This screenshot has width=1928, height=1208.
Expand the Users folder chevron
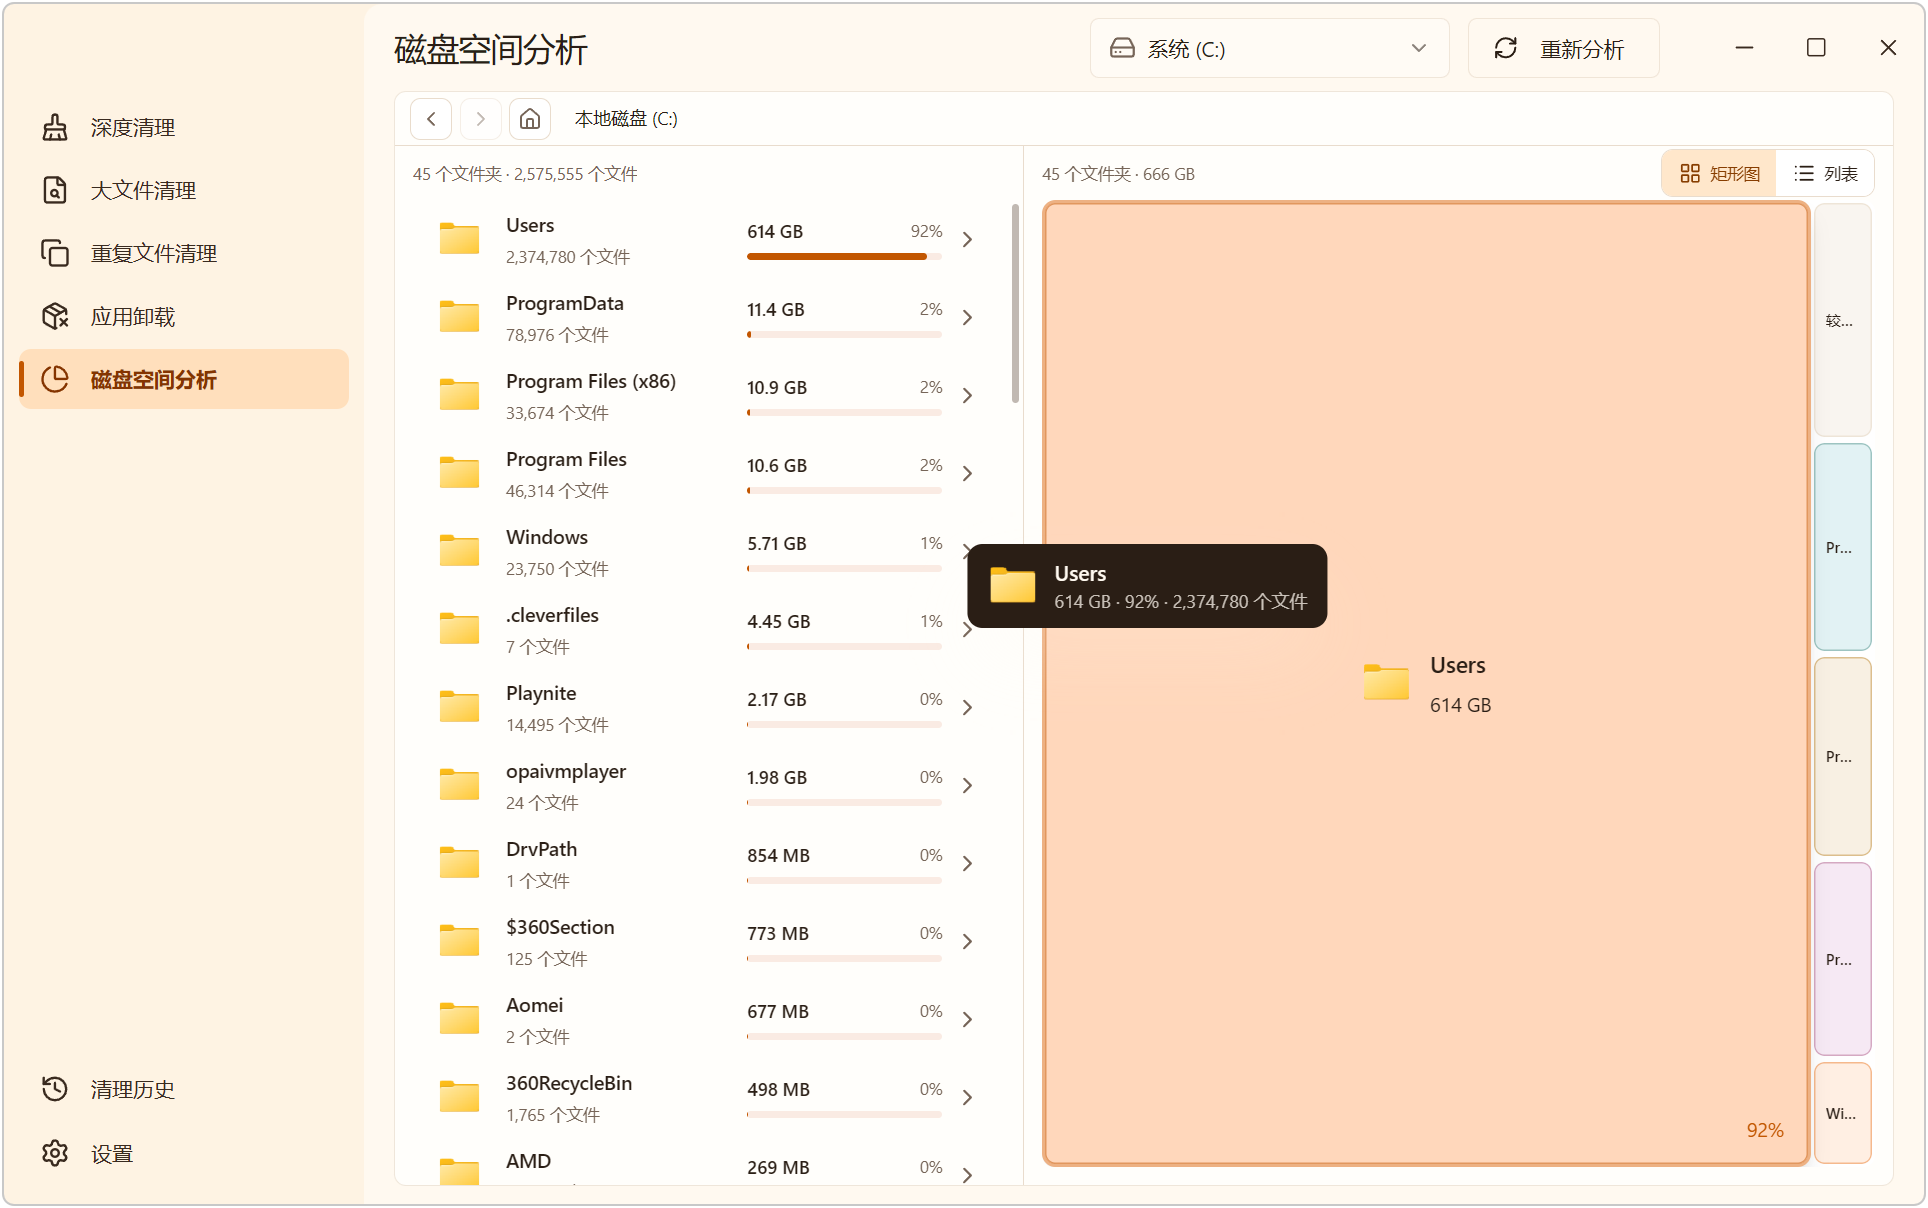[x=967, y=240]
